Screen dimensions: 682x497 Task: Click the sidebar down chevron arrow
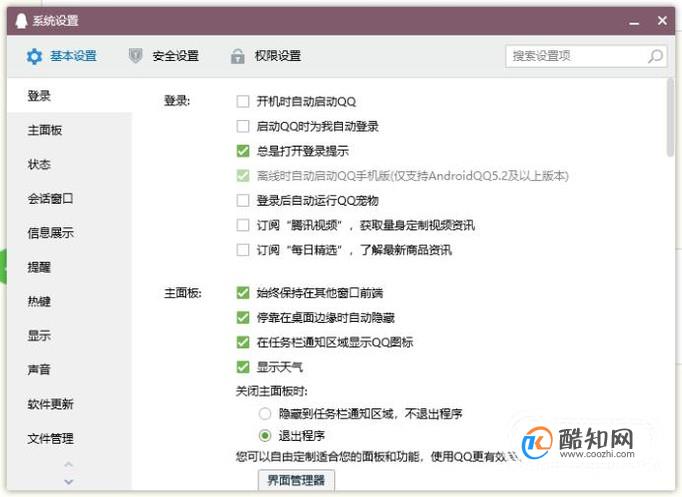tap(69, 481)
